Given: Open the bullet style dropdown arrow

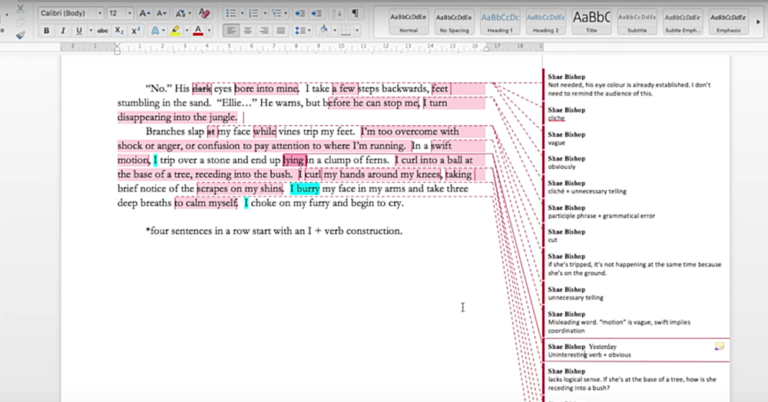Looking at the screenshot, I should click(x=242, y=13).
